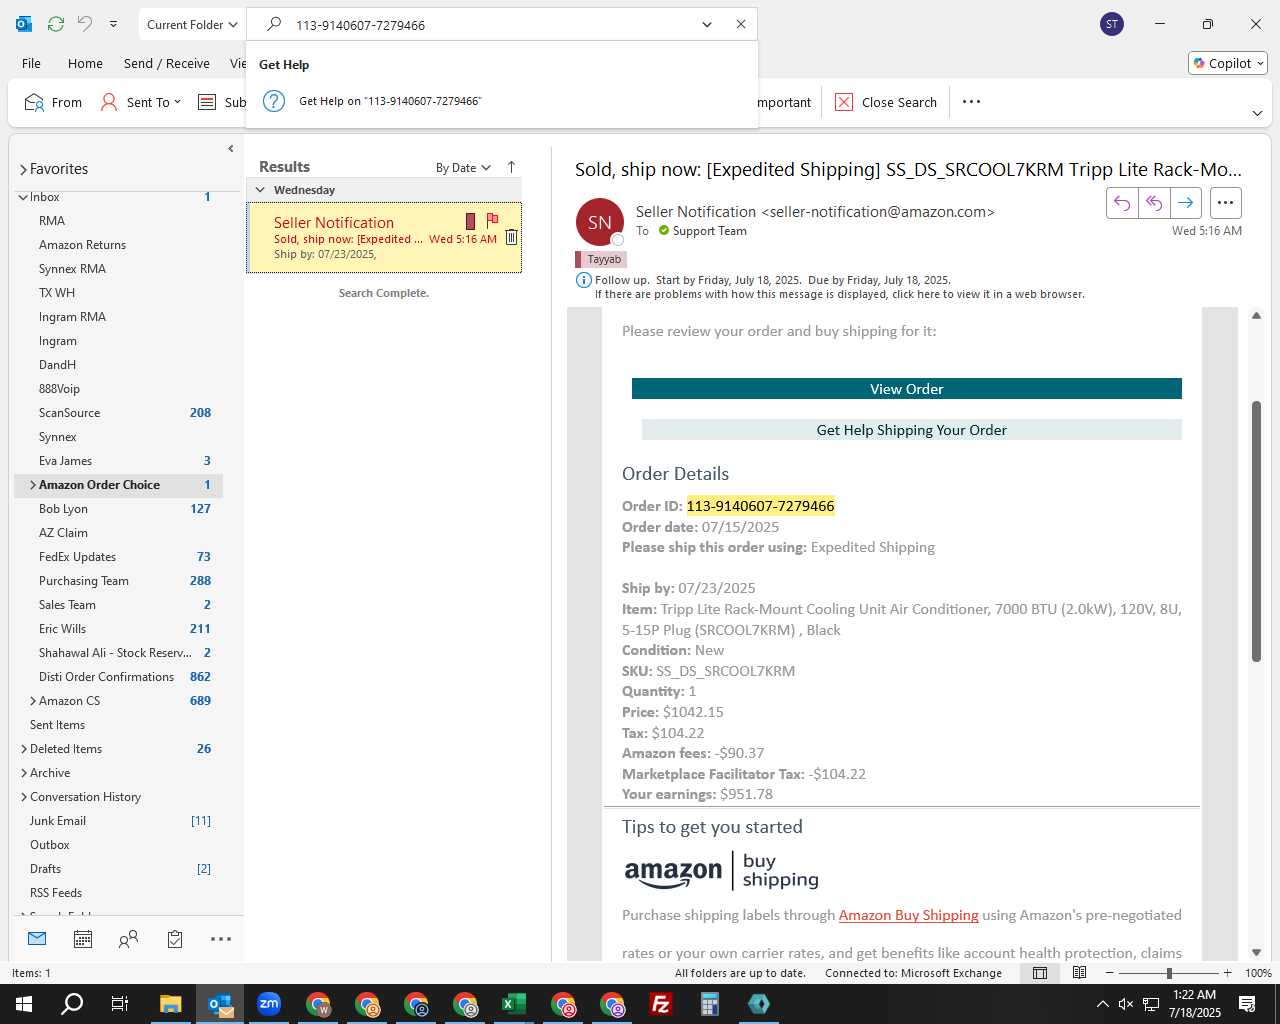Switch to Calendar view icon
The width and height of the screenshot is (1280, 1024).
click(x=83, y=939)
